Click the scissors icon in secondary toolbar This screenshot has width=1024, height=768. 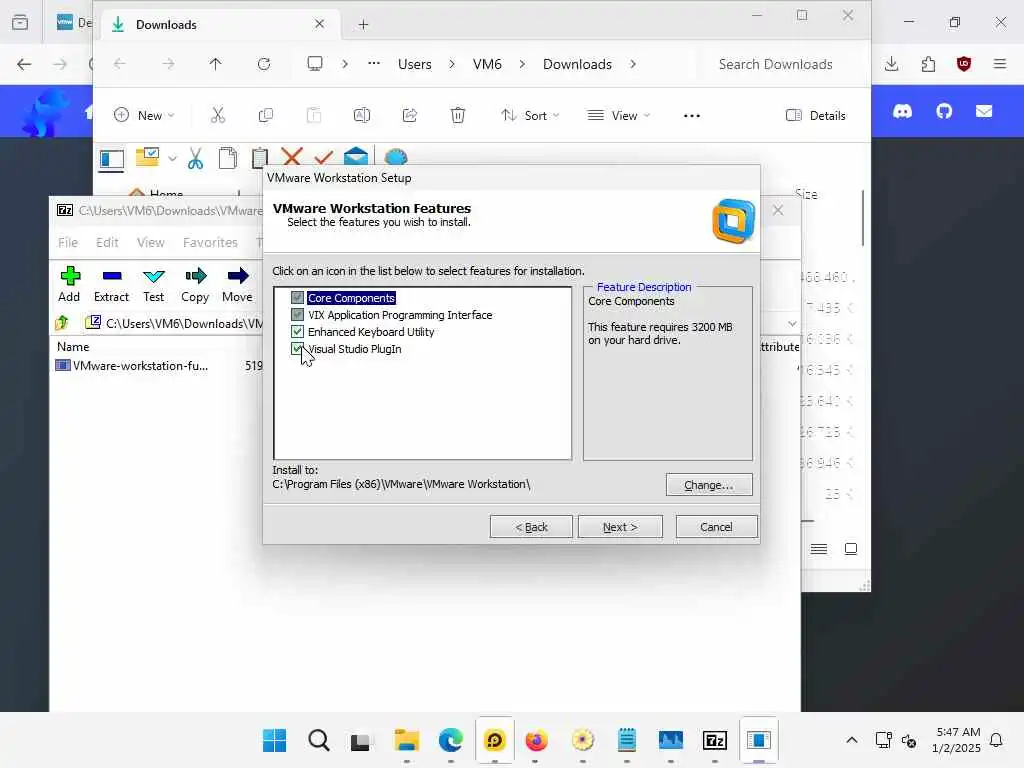pos(195,158)
